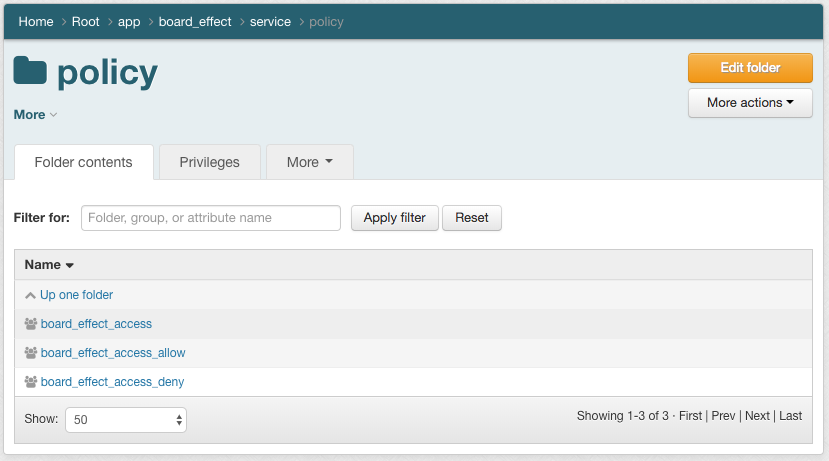Navigate to board_effect in the breadcrumb

coord(194,22)
